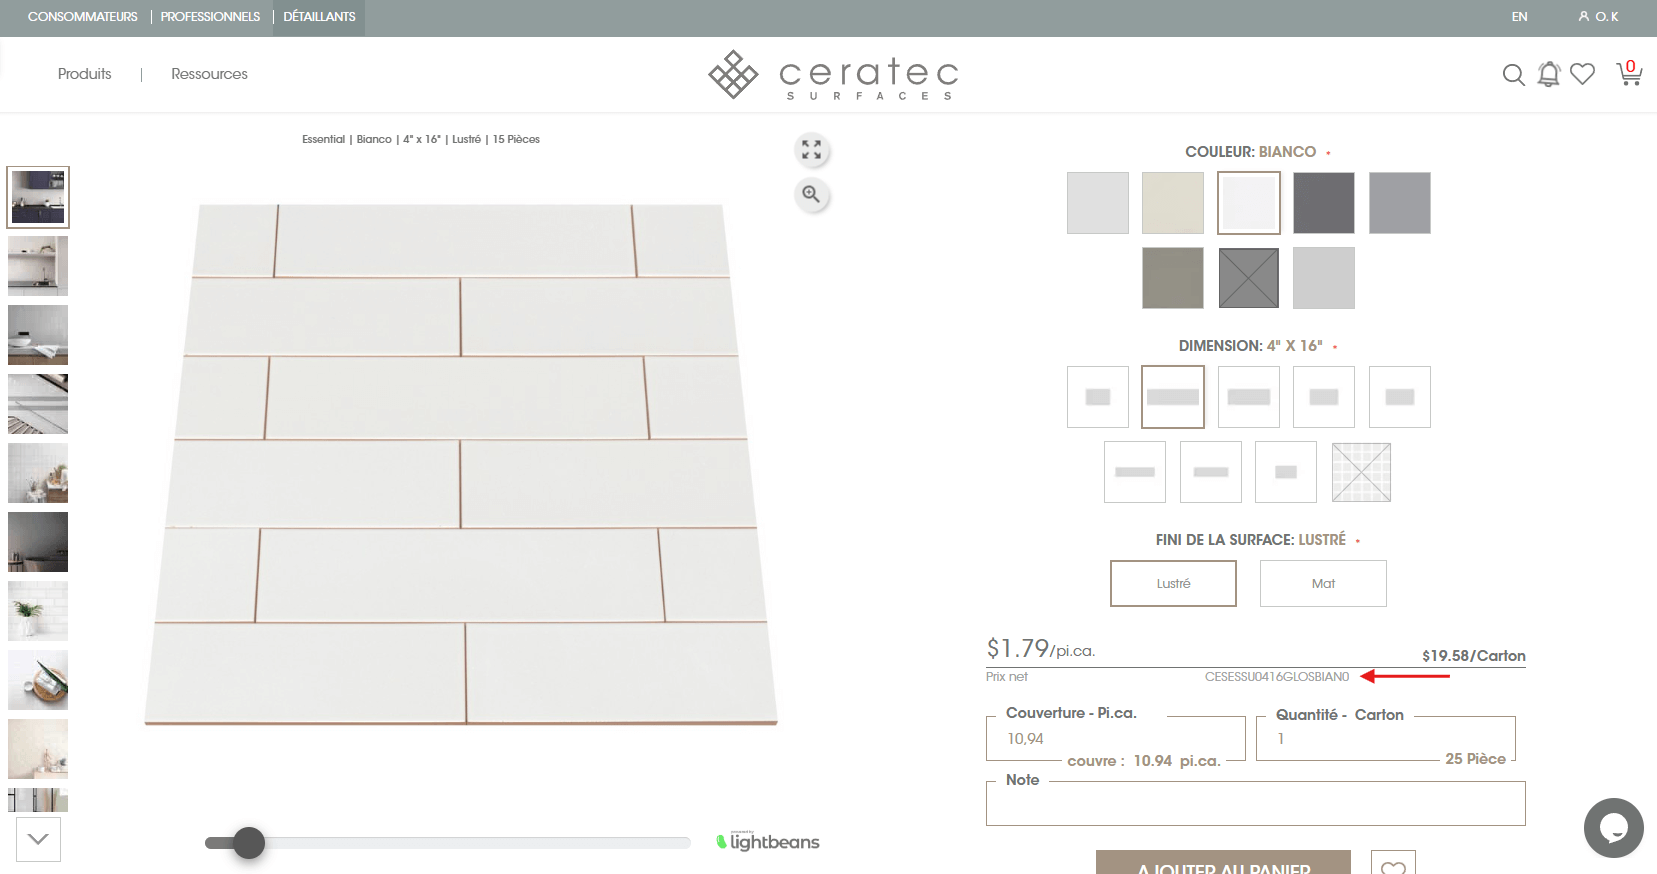Open the chat bubble widget
The width and height of the screenshot is (1657, 874).
[x=1613, y=828]
